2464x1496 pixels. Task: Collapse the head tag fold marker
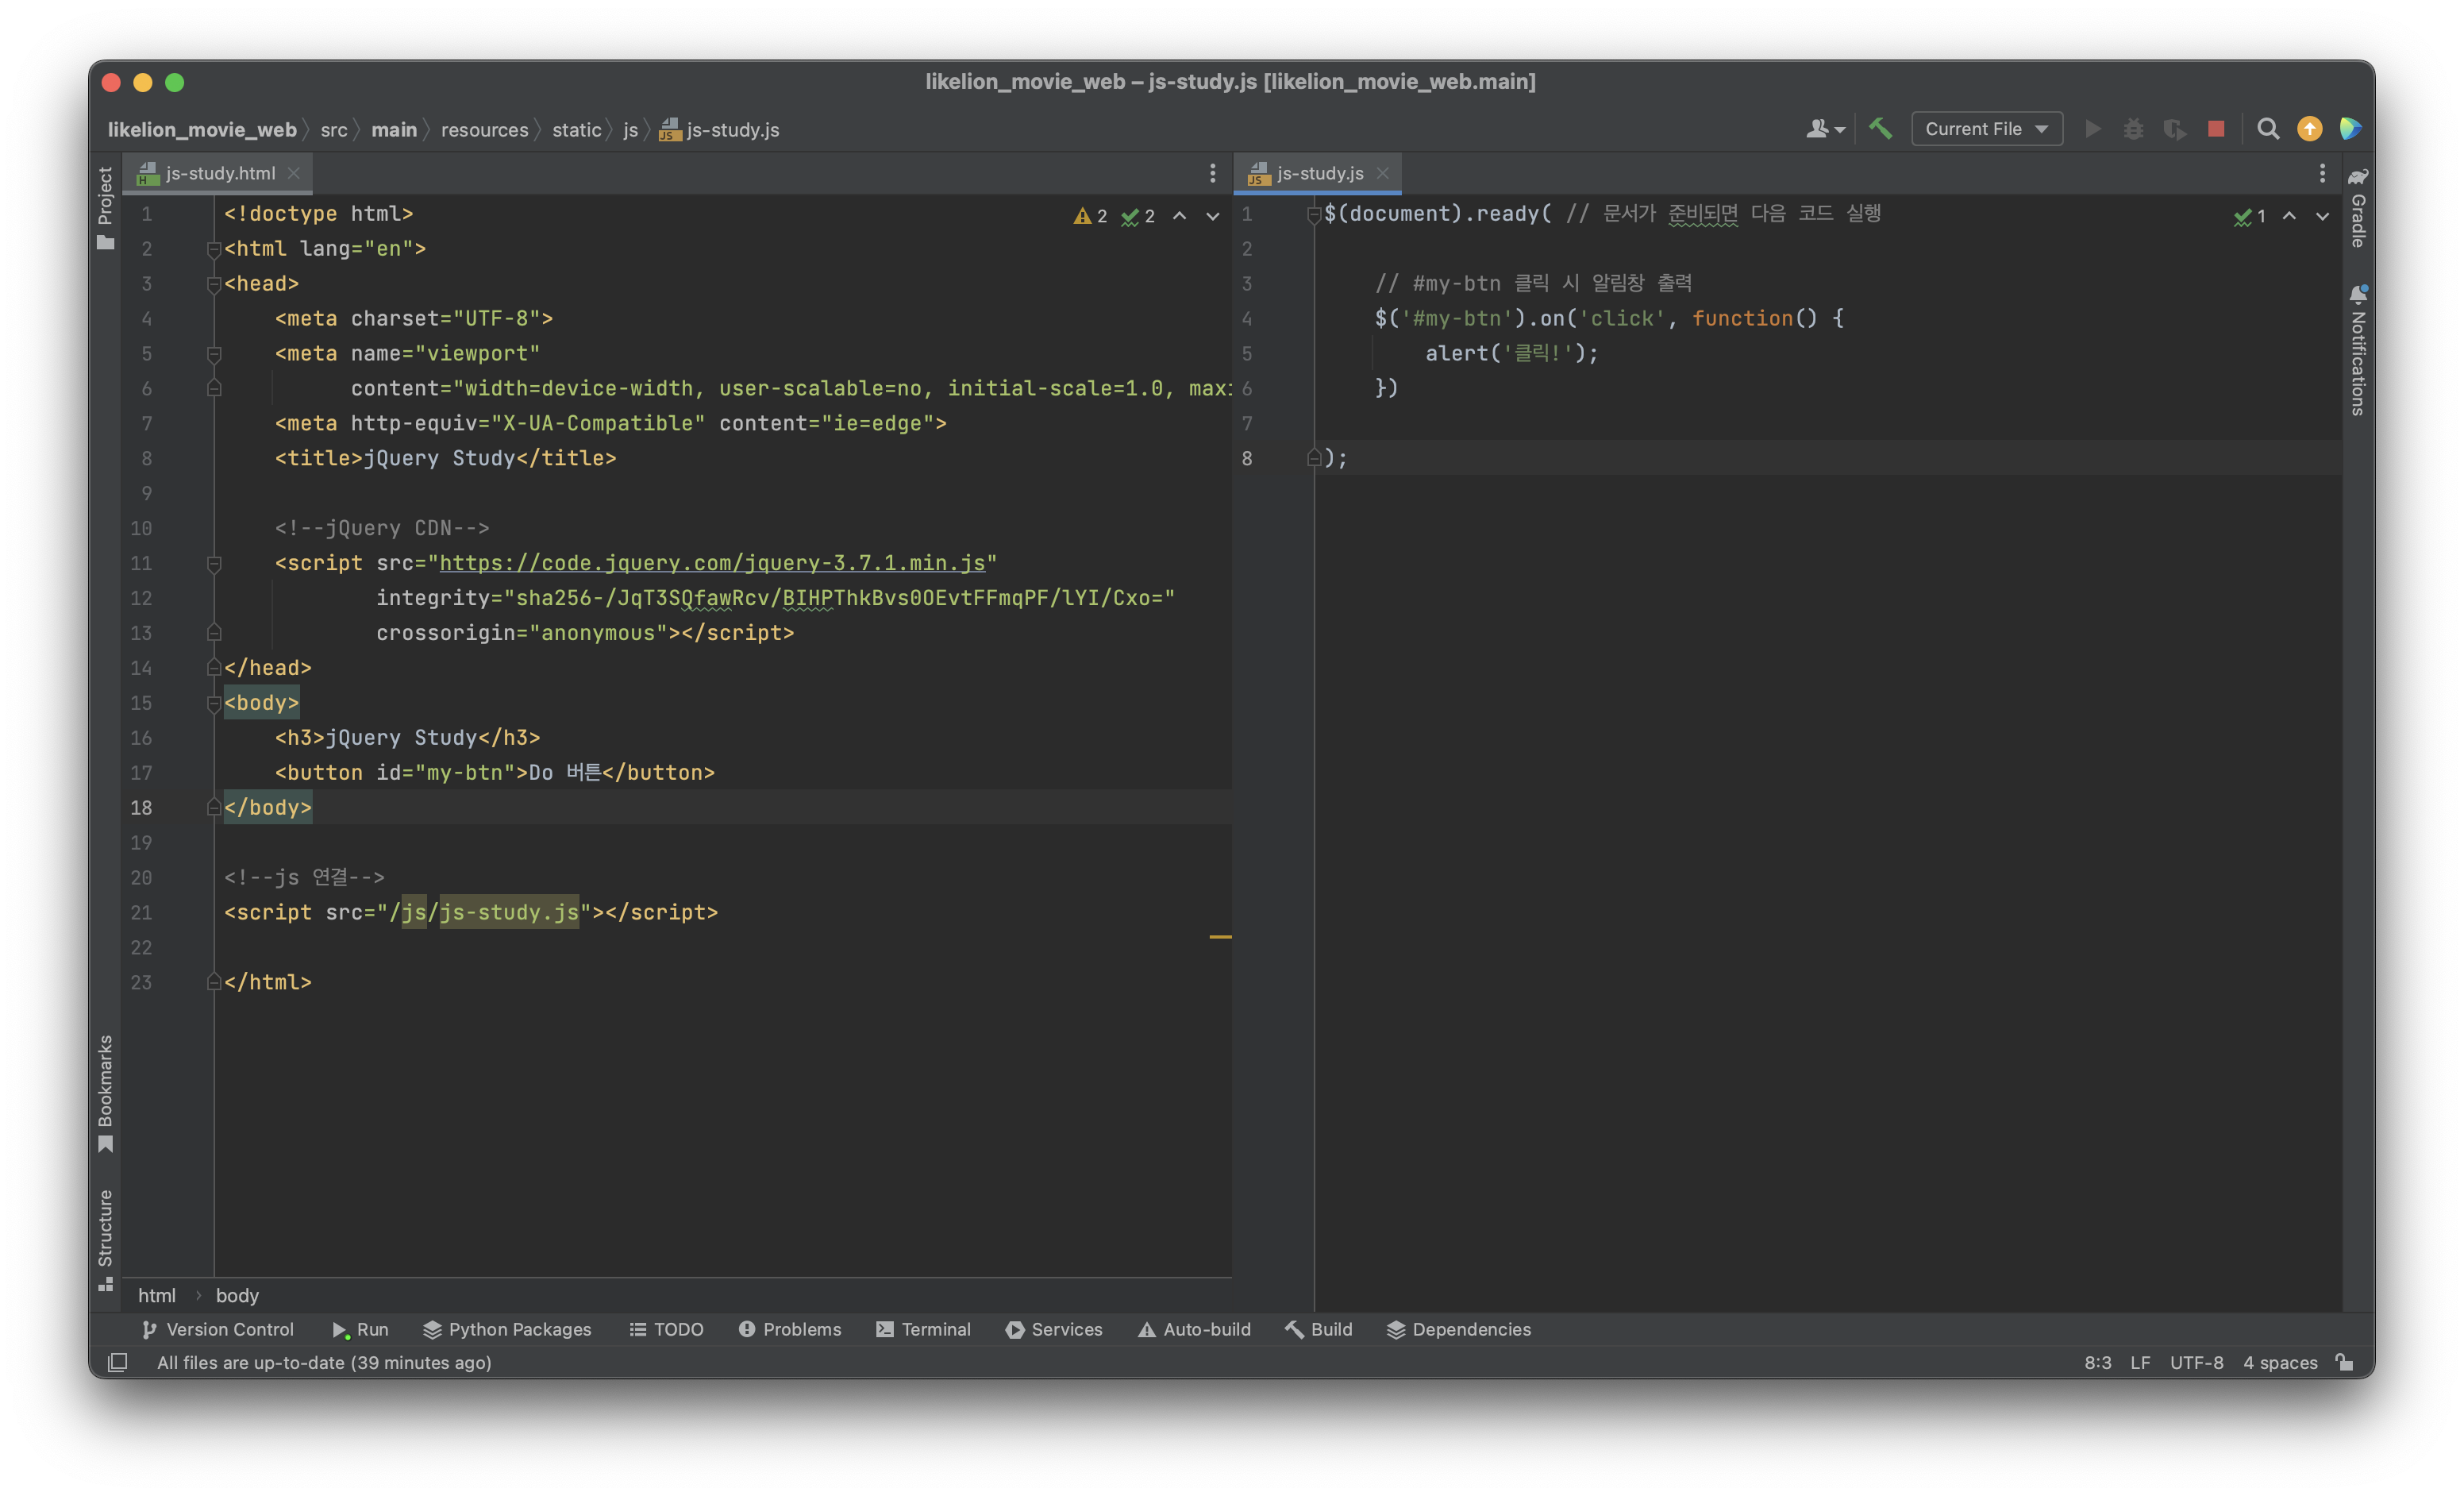[213, 284]
